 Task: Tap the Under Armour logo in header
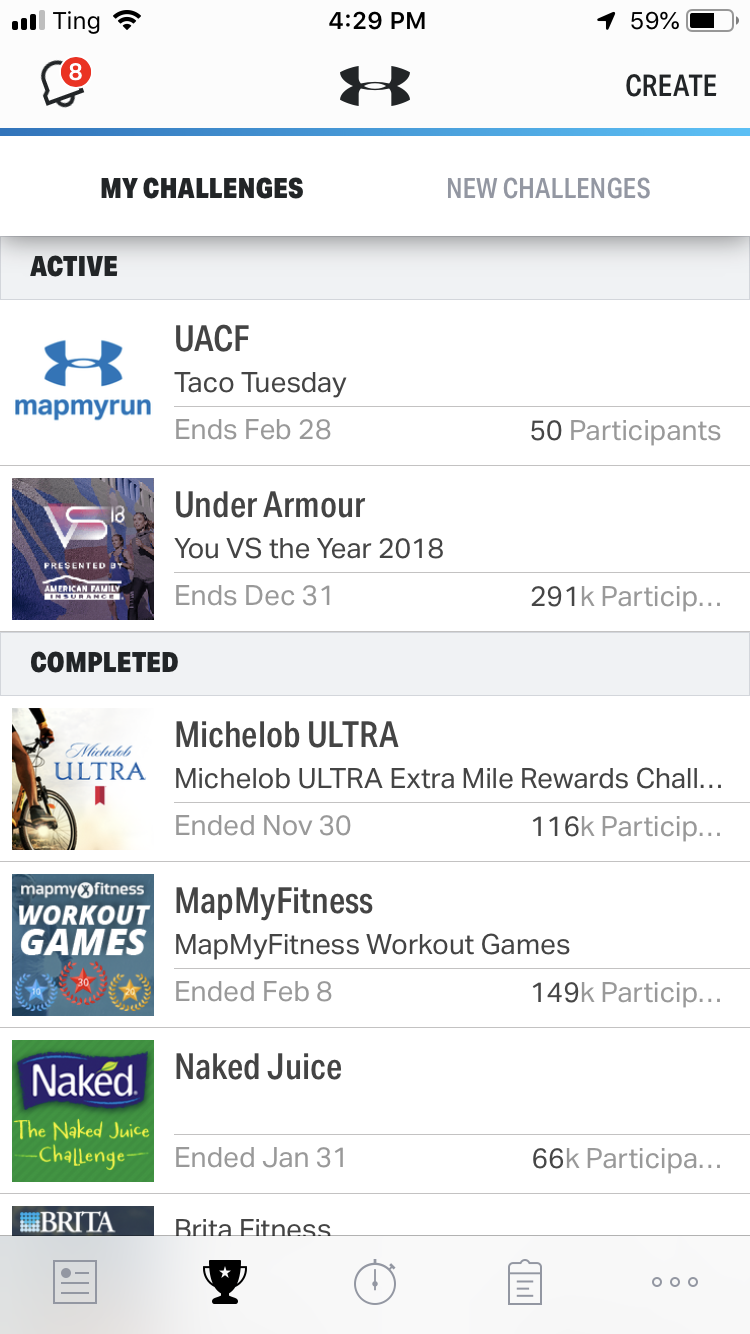tap(375, 86)
